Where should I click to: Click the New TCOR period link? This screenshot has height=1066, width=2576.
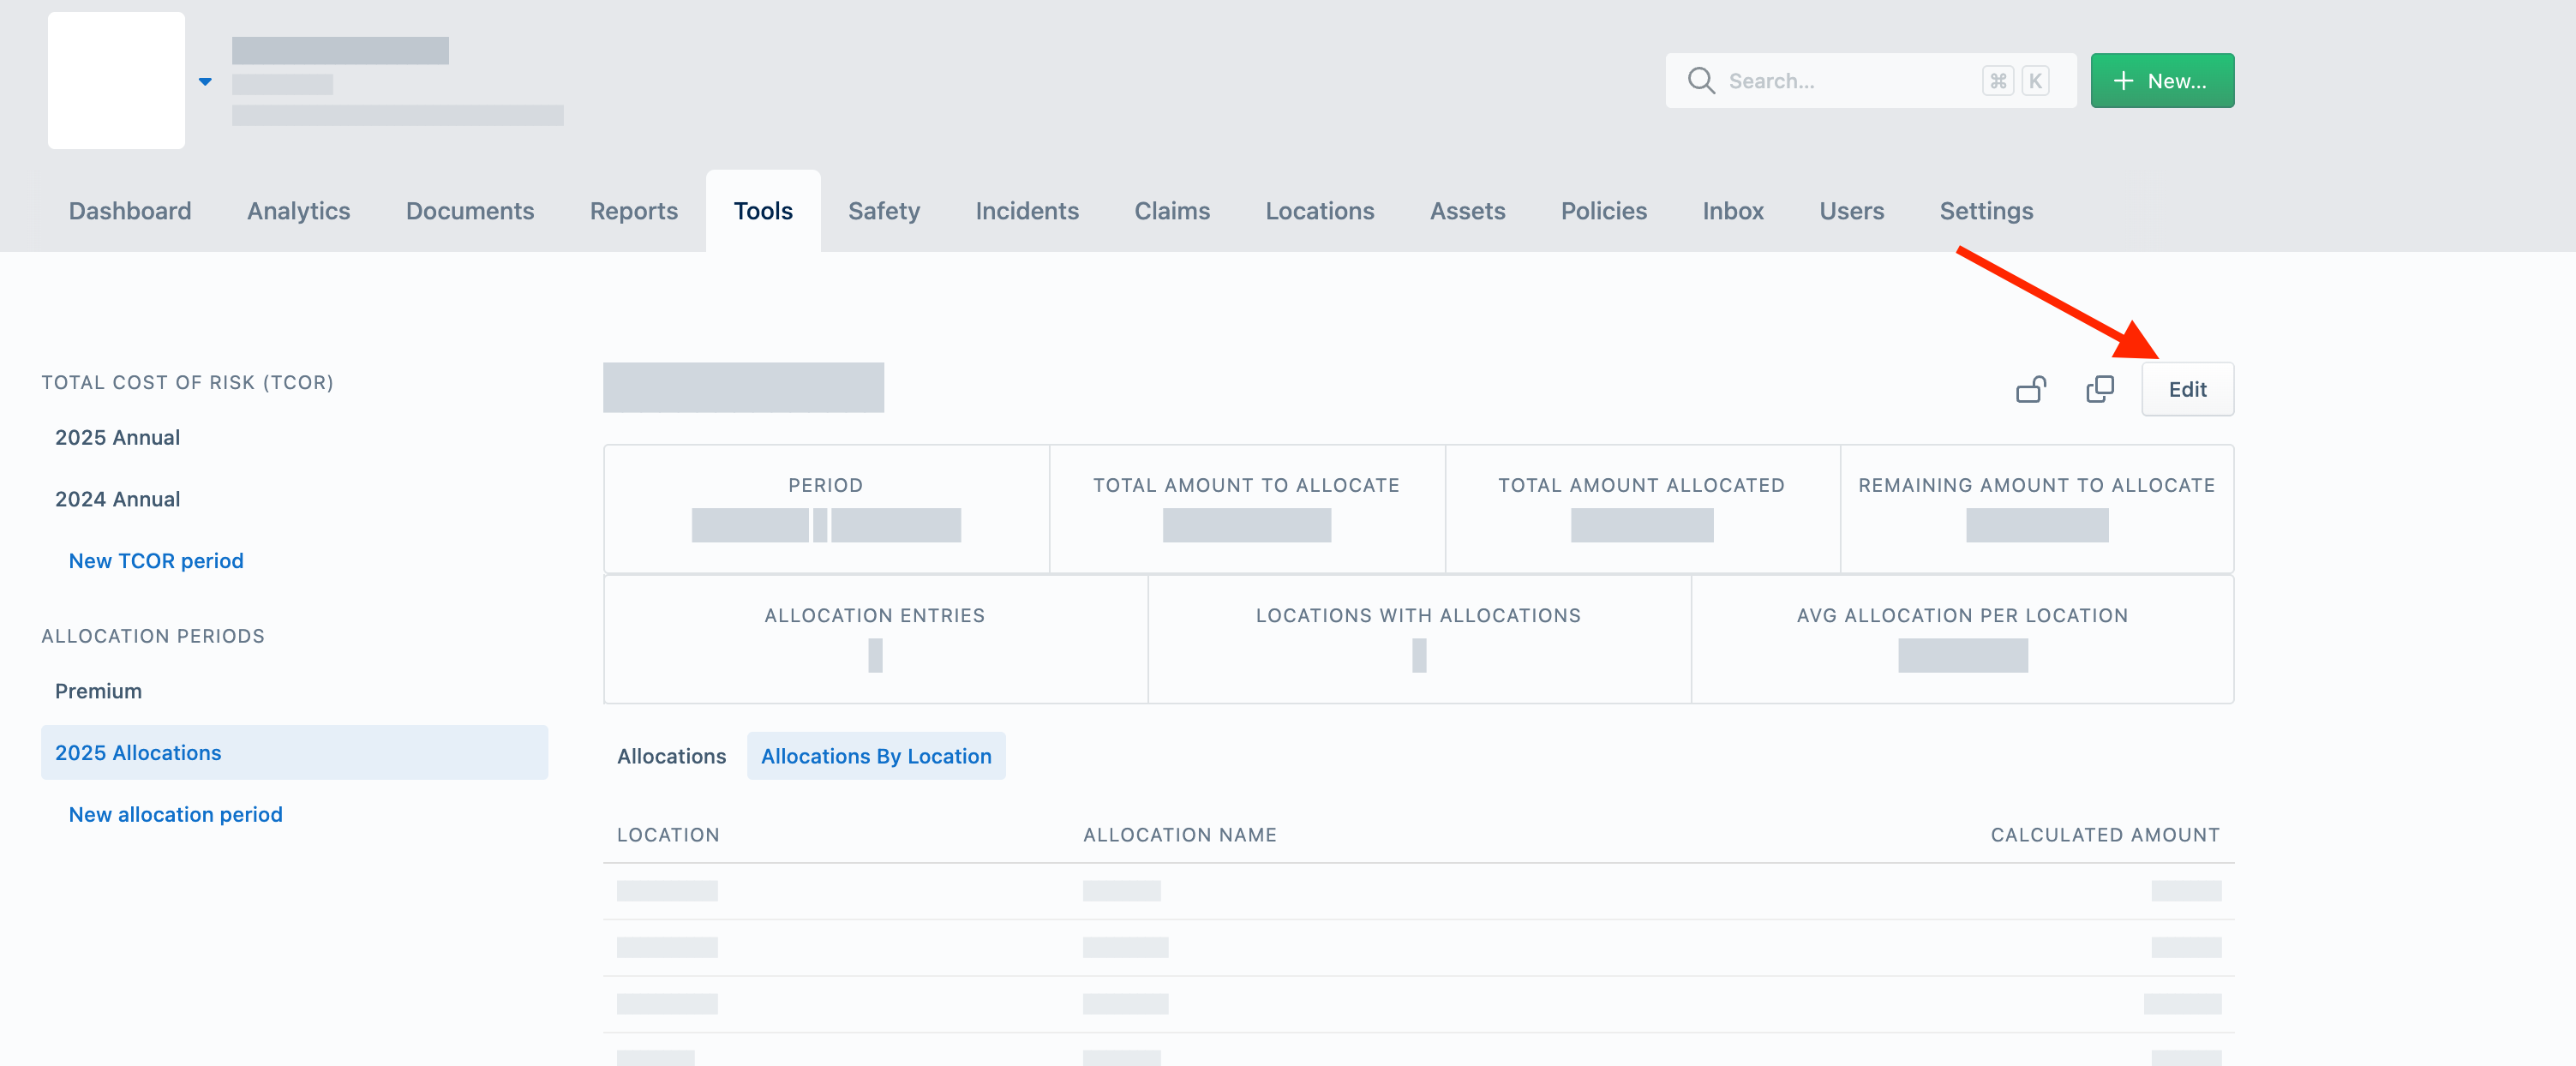(x=156, y=561)
